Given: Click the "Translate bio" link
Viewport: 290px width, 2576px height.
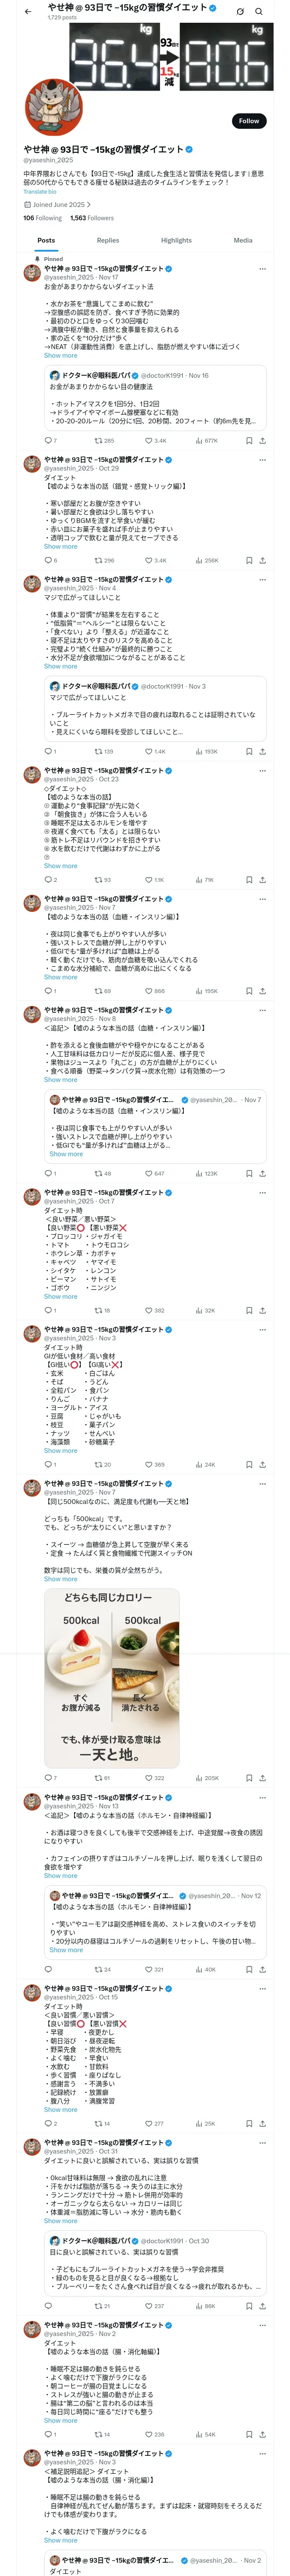Looking at the screenshot, I should point(40,192).
